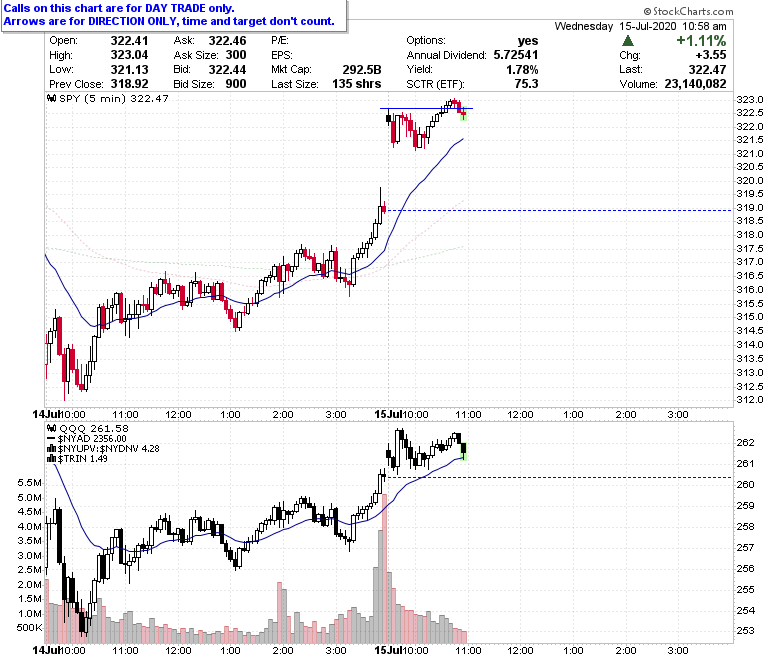Click the Last value '322.47' in quote table

(707, 70)
